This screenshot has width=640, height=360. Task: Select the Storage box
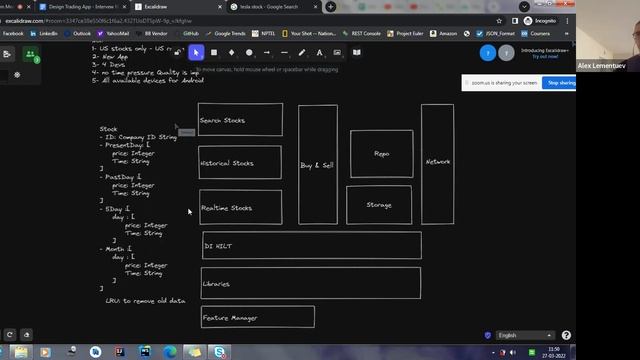[379, 205]
